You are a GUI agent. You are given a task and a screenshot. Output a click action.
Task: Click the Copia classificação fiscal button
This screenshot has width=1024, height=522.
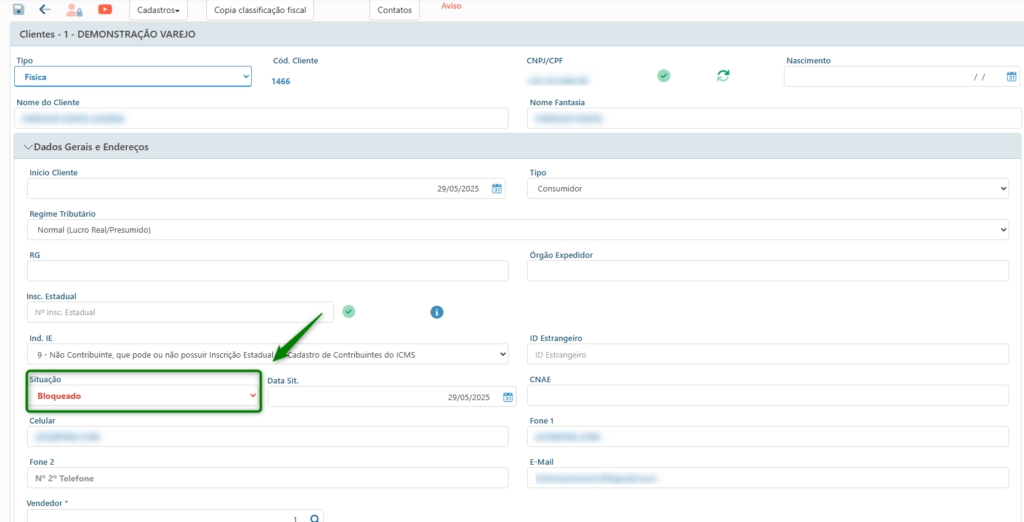point(260,10)
